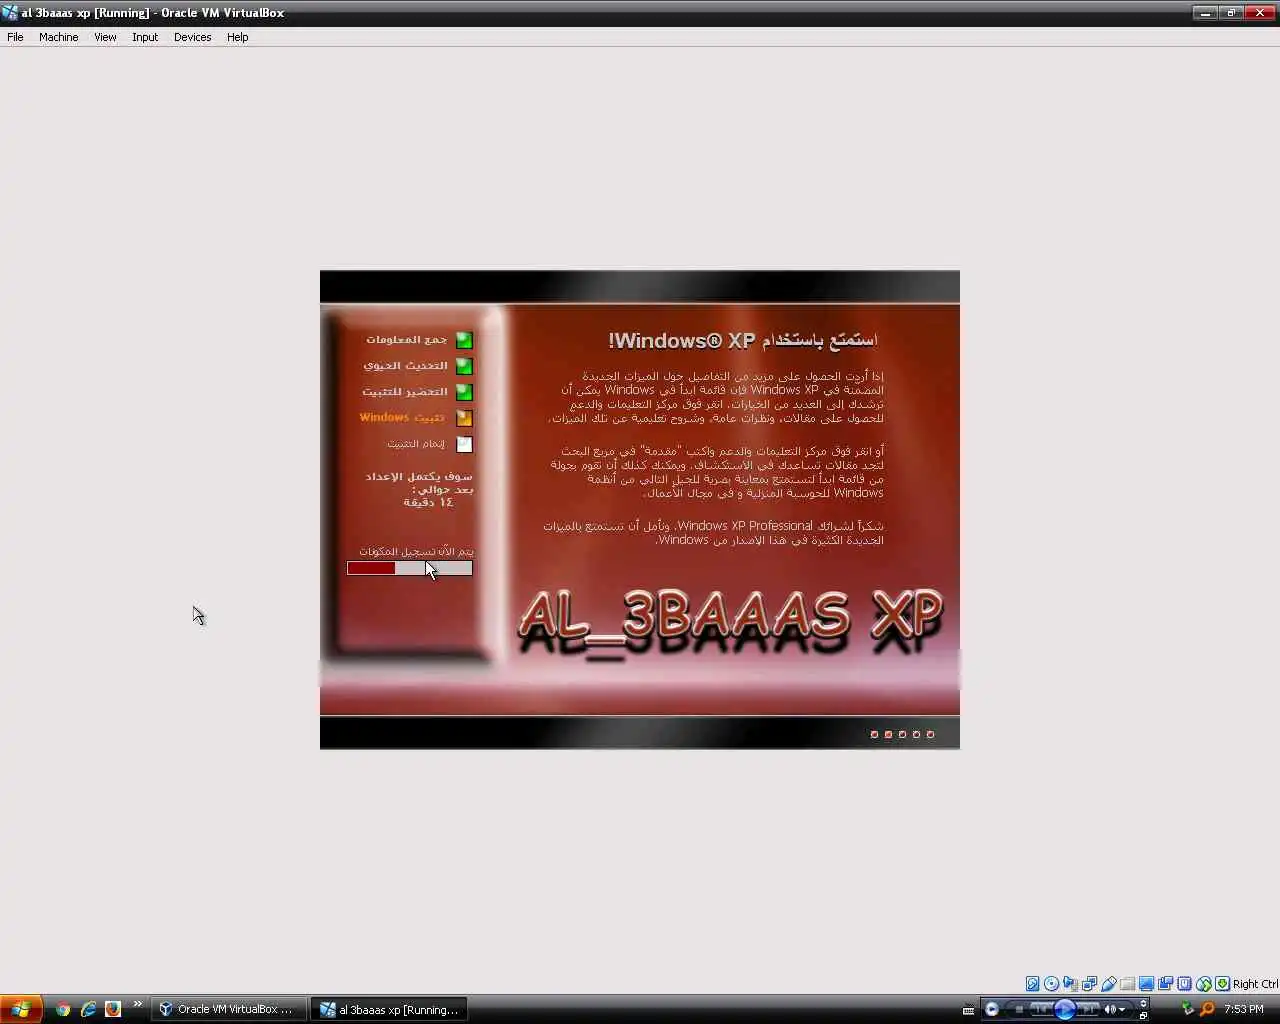Click the pending step إتمام التثبيت
1280x1024 pixels.
tap(416, 444)
